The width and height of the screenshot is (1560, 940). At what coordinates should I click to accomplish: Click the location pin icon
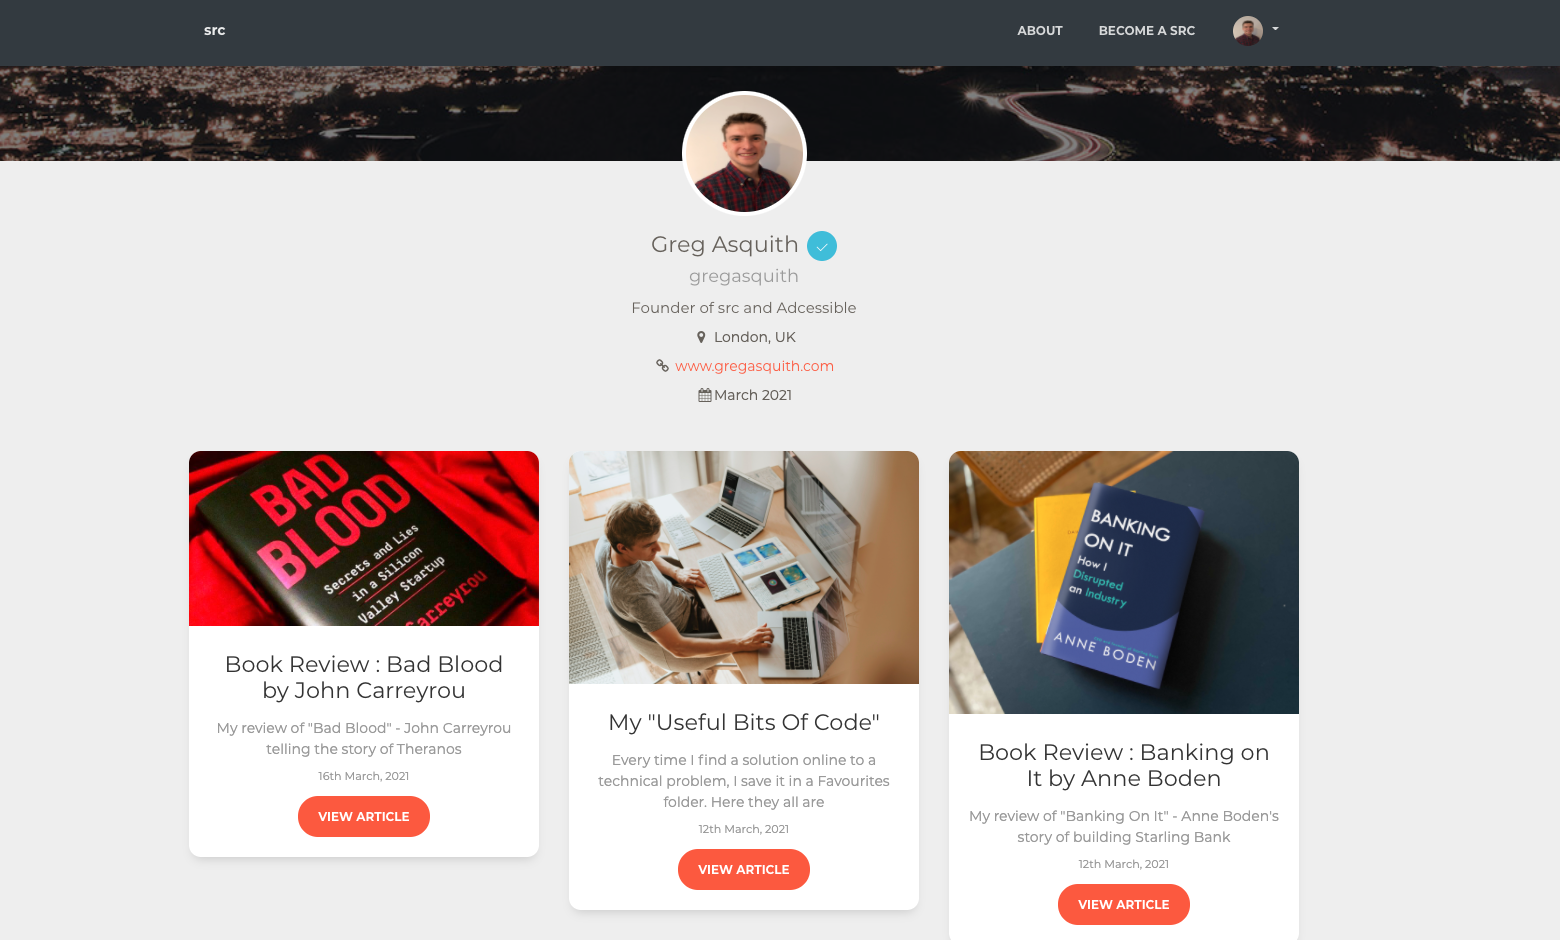tap(701, 337)
